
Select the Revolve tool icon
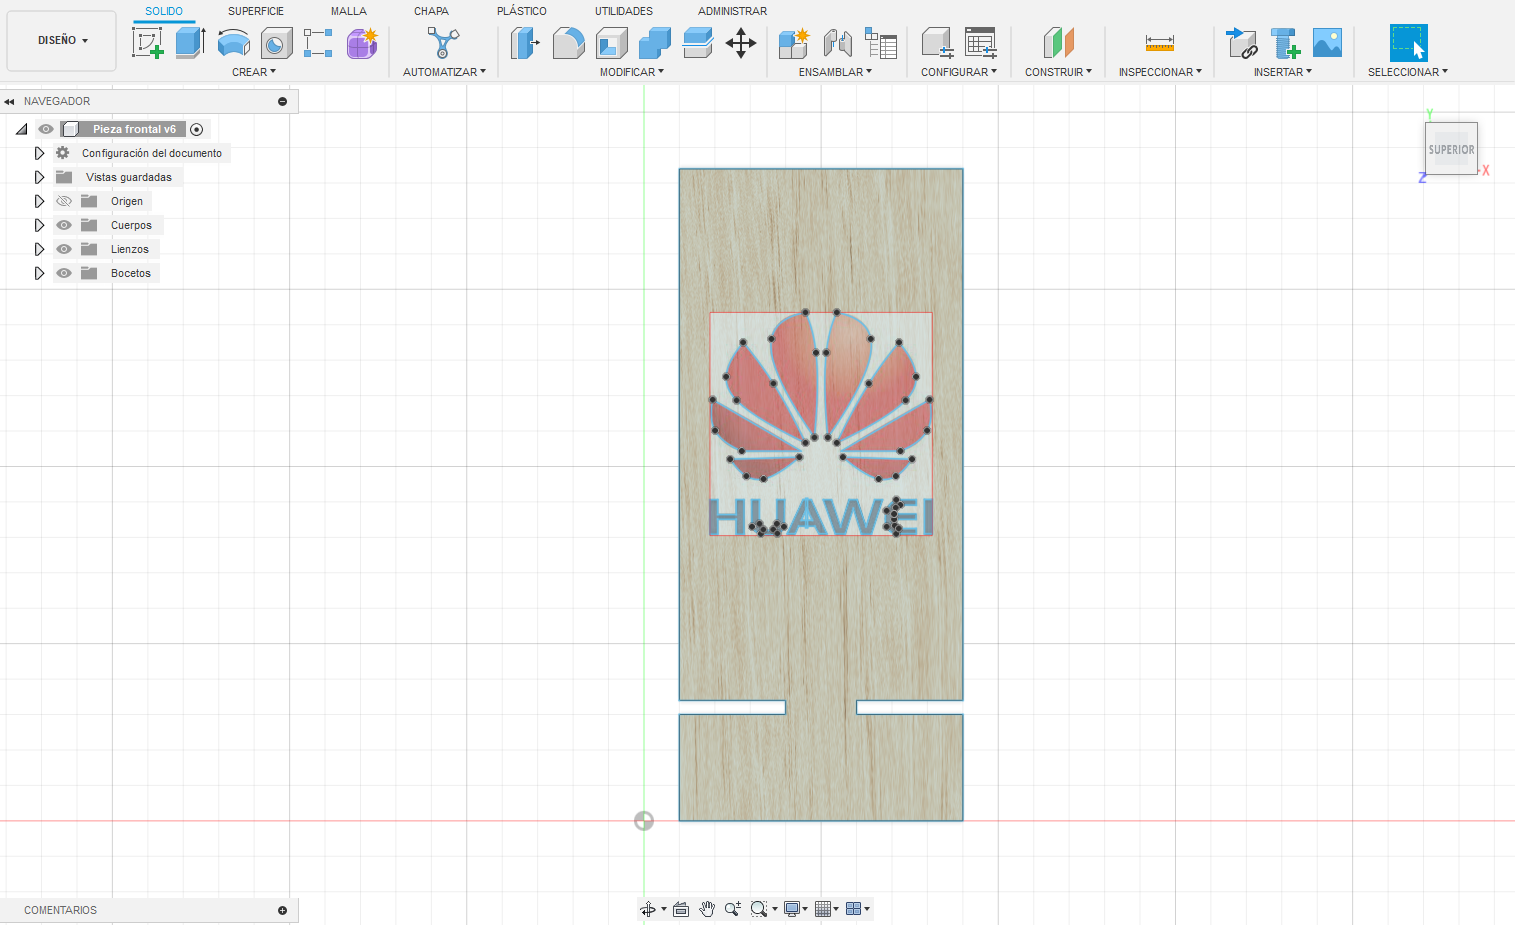(234, 43)
